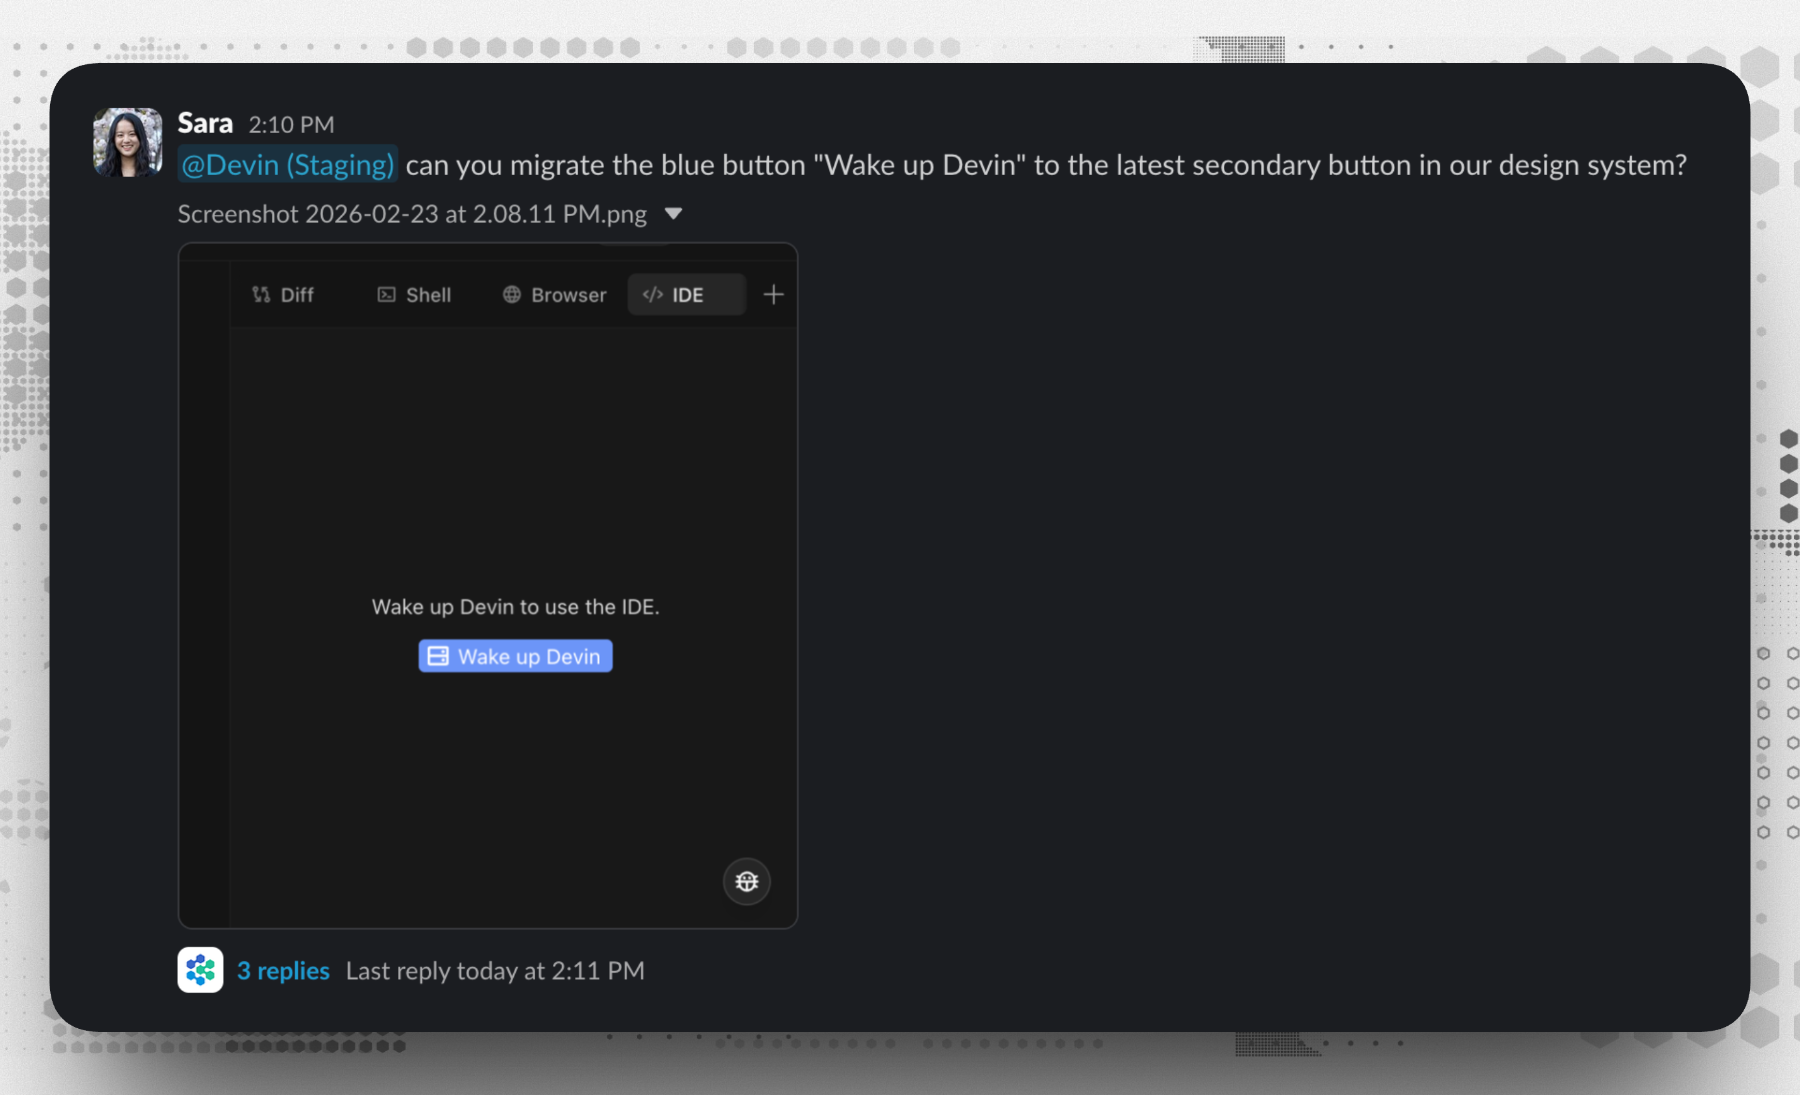1800x1096 pixels.
Task: Open Sara's profile picture
Action: pos(128,143)
